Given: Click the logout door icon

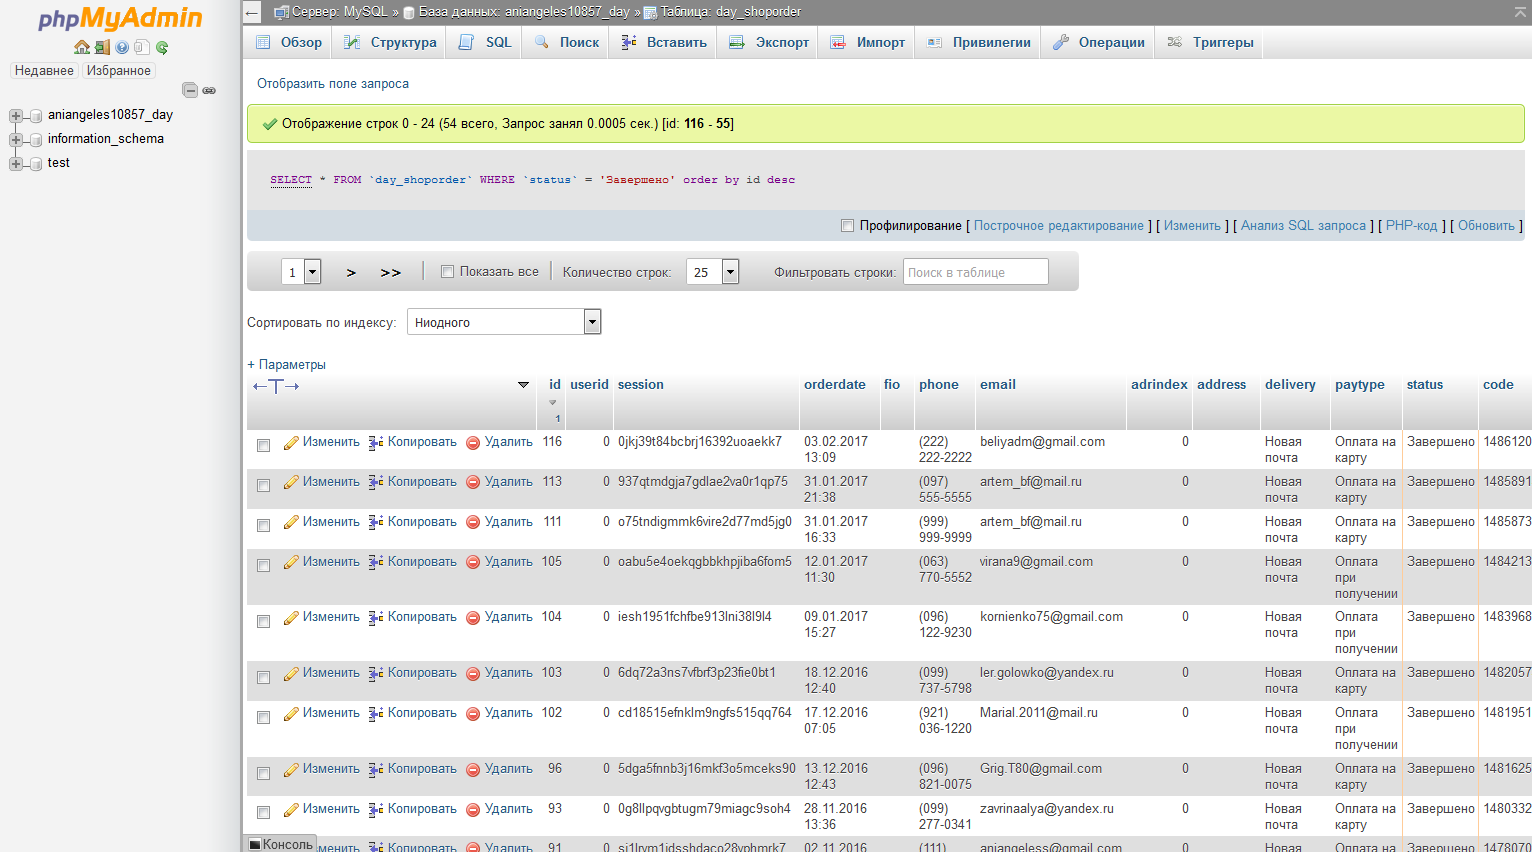Looking at the screenshot, I should click(x=102, y=47).
